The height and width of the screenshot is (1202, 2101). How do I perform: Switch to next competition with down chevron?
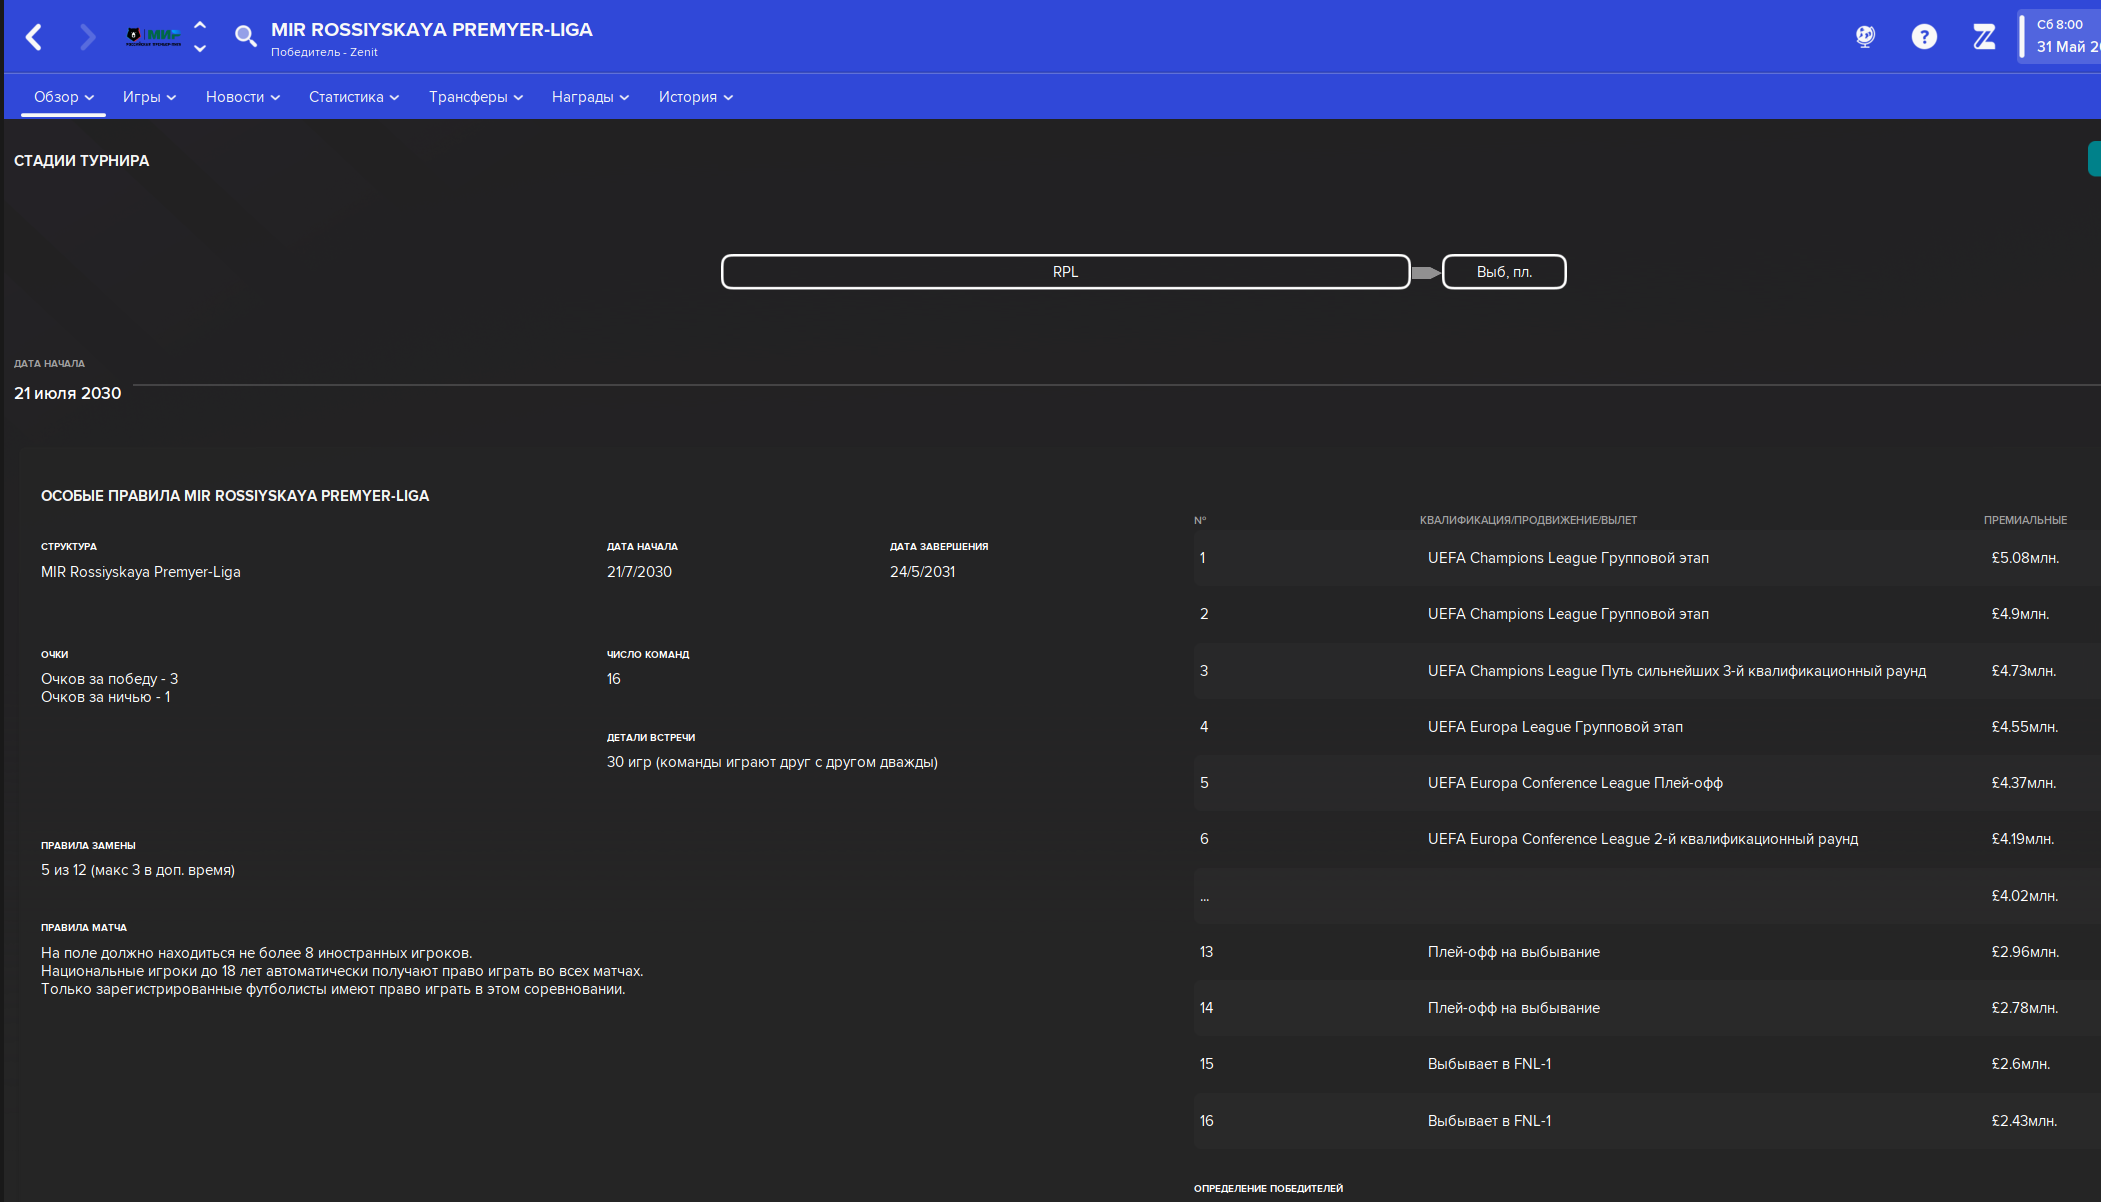point(200,48)
